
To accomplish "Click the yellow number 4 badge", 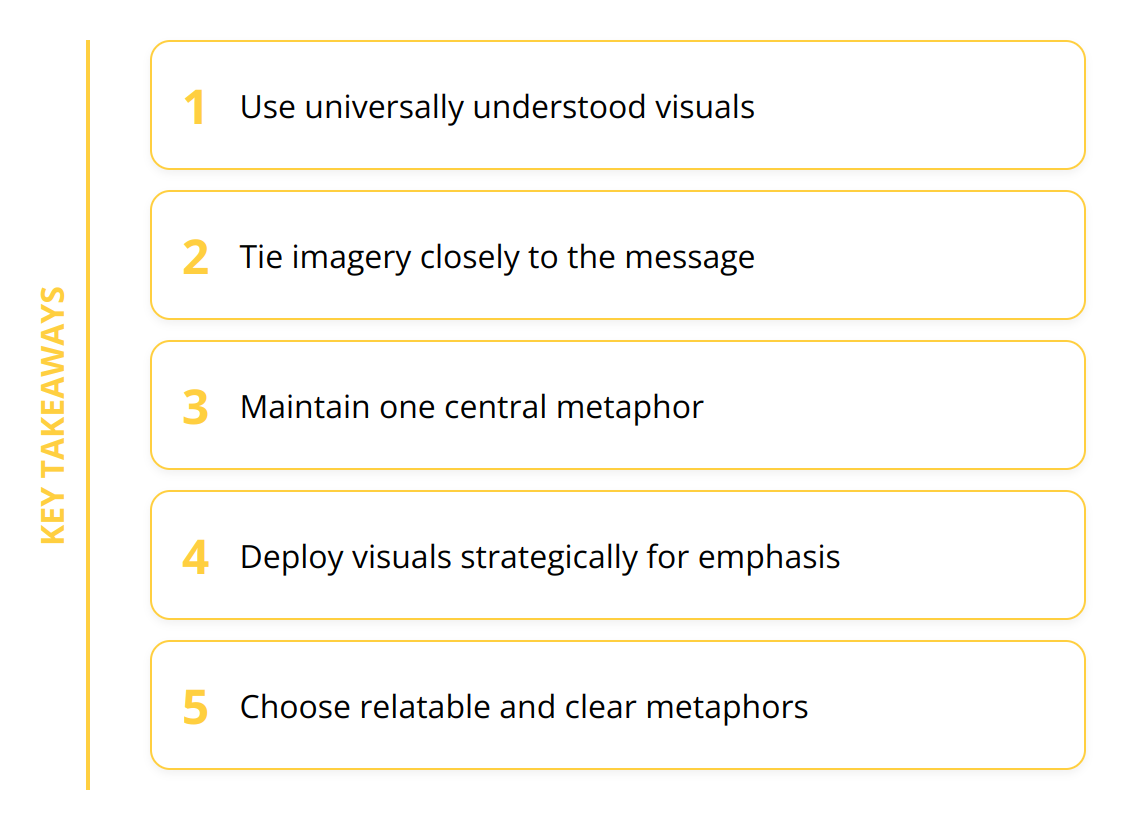I will click(195, 557).
